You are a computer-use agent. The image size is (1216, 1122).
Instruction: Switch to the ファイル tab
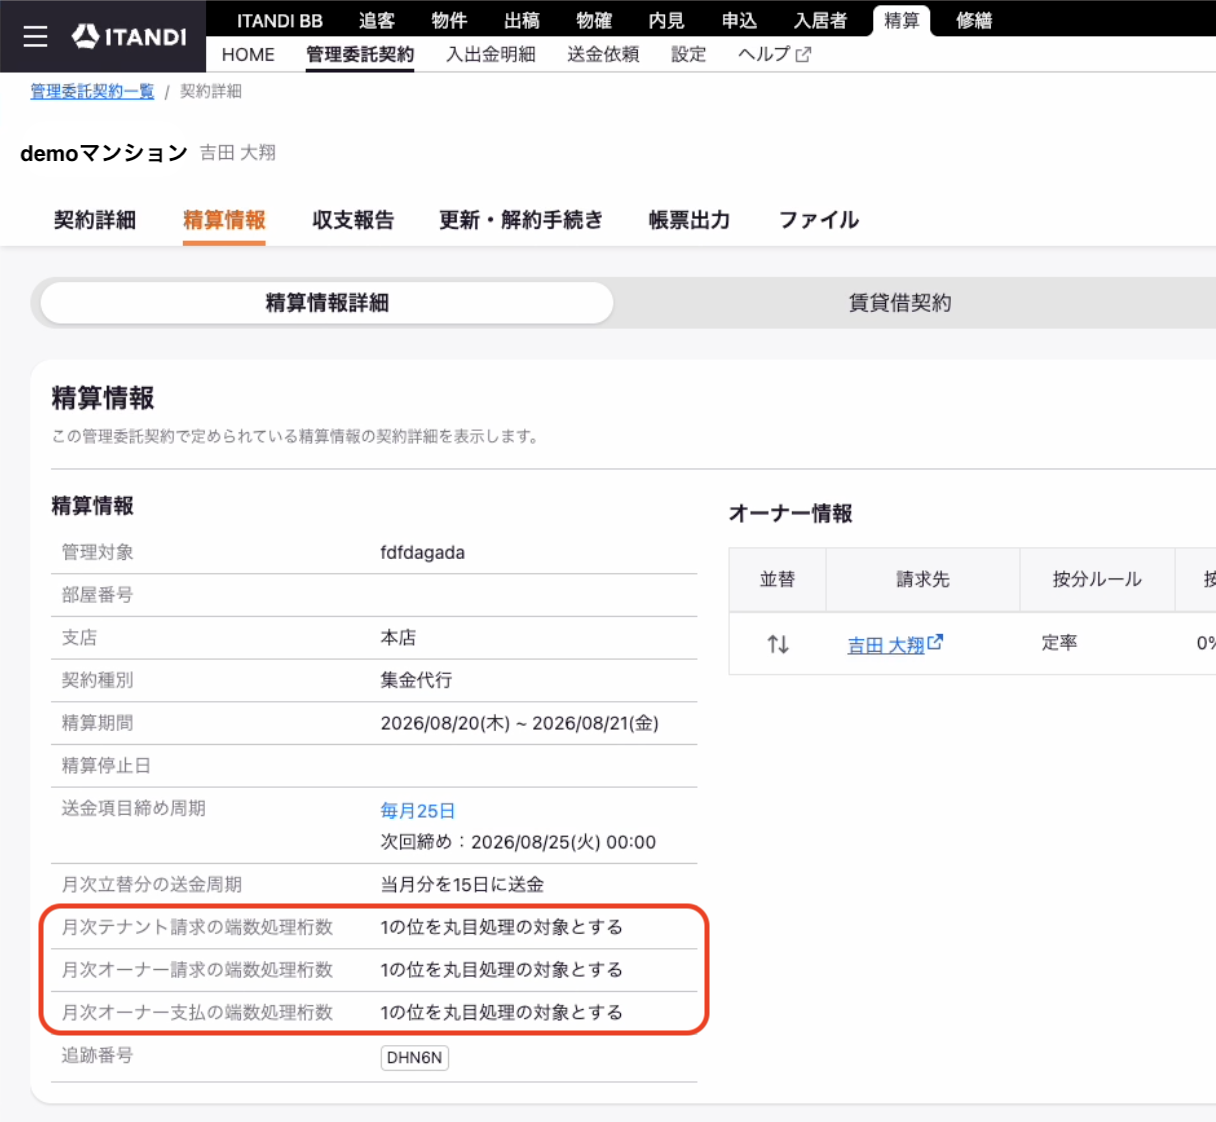819,220
